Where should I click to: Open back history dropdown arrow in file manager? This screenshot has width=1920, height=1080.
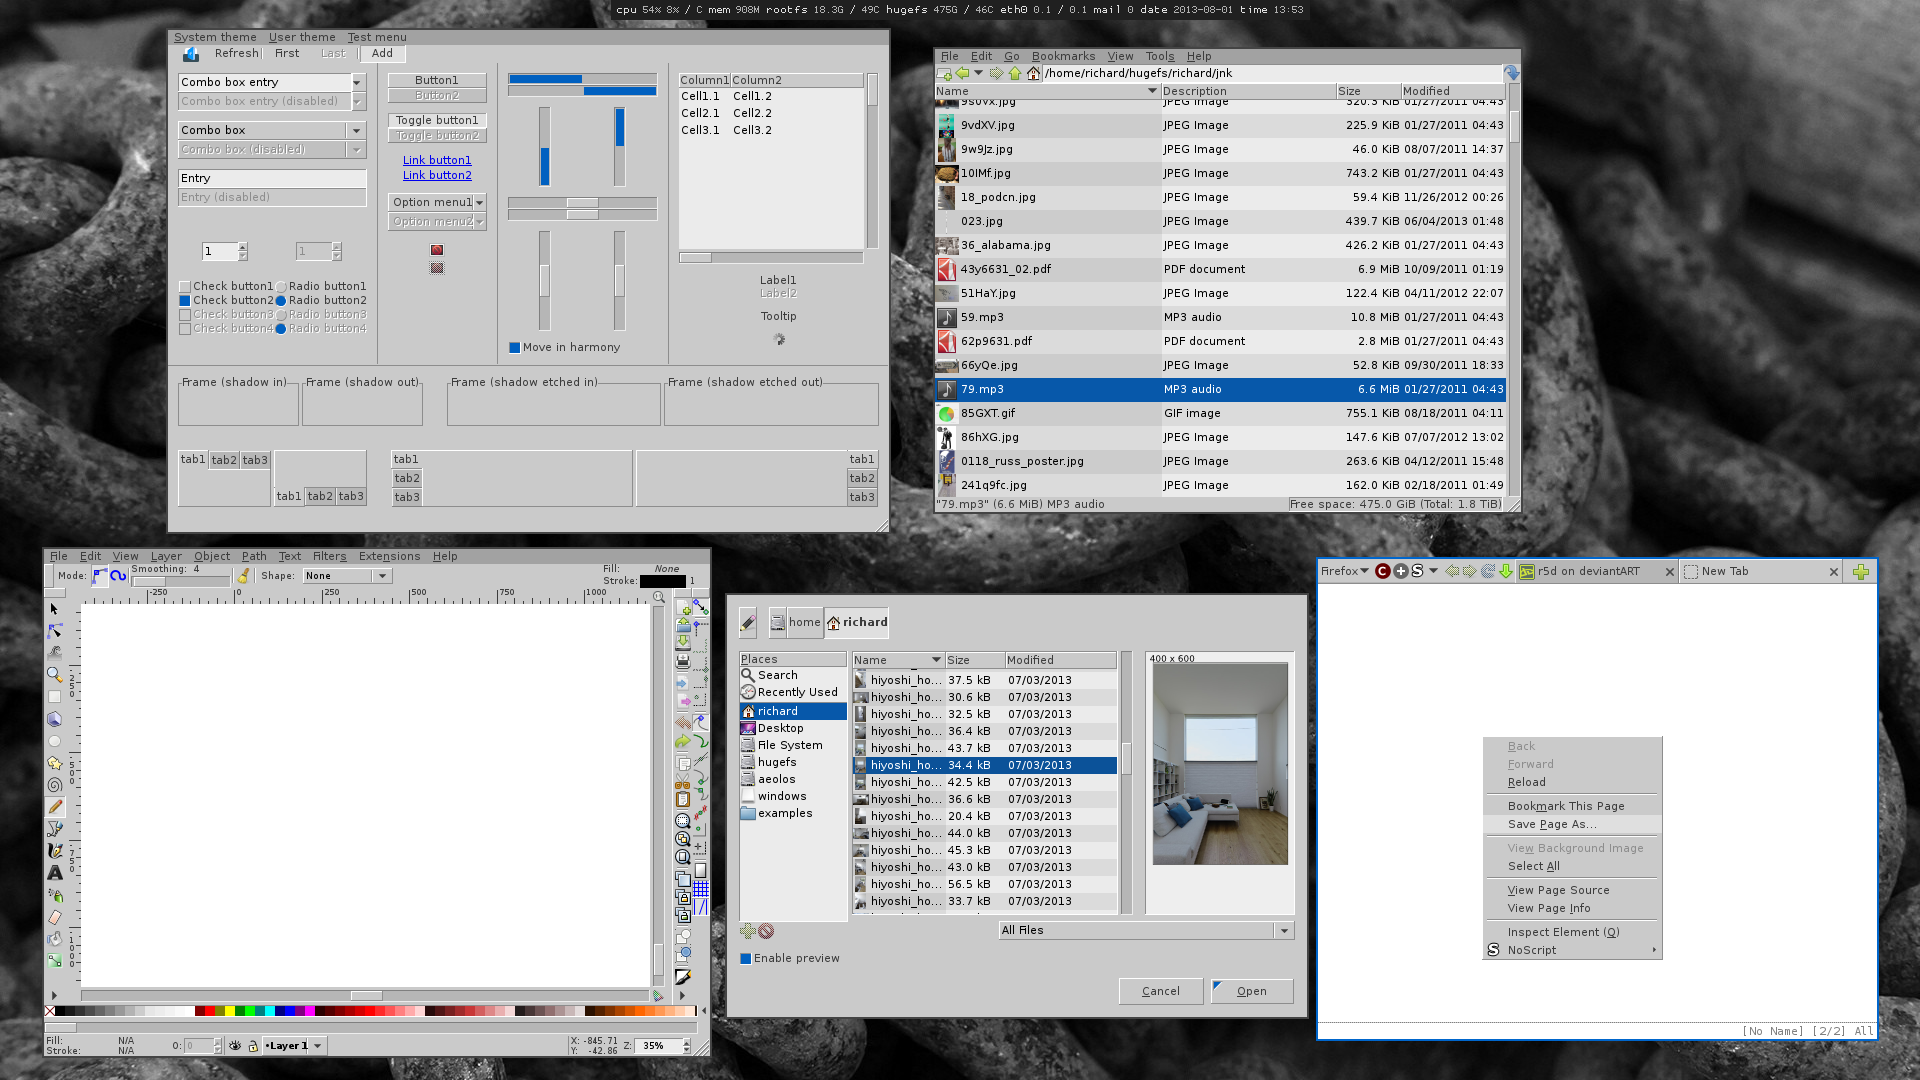tap(978, 73)
